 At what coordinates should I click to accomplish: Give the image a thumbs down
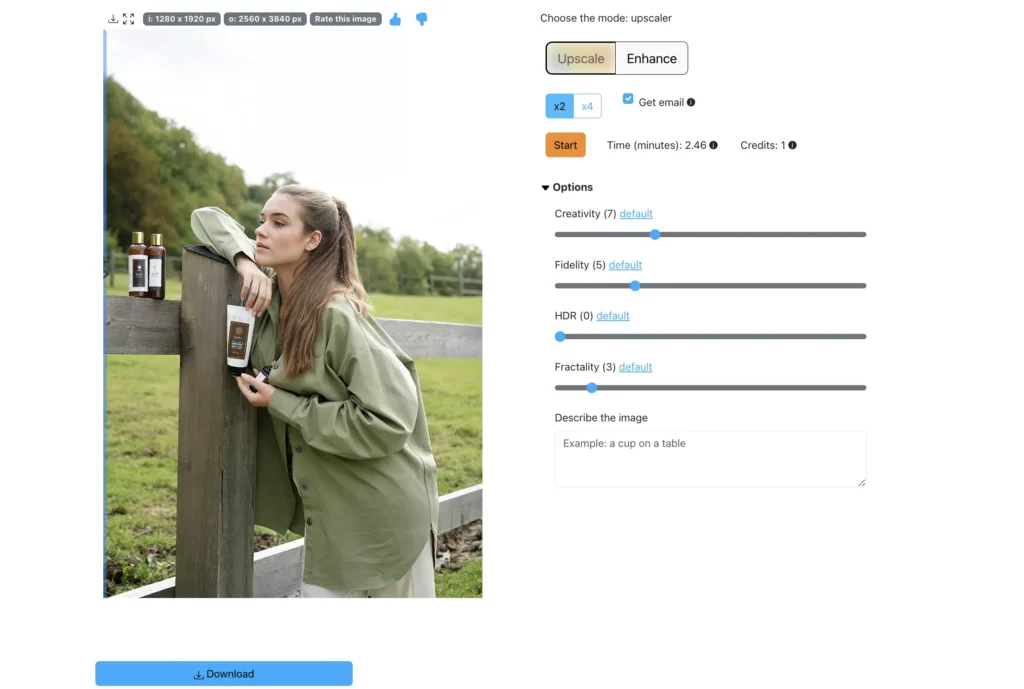[x=421, y=19]
